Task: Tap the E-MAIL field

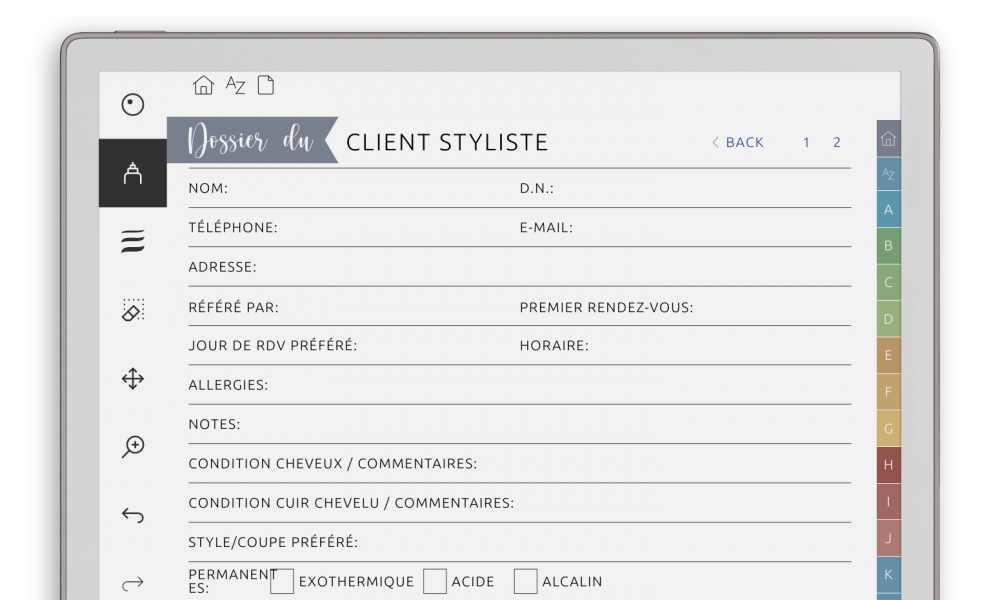Action: pyautogui.click(x=685, y=228)
